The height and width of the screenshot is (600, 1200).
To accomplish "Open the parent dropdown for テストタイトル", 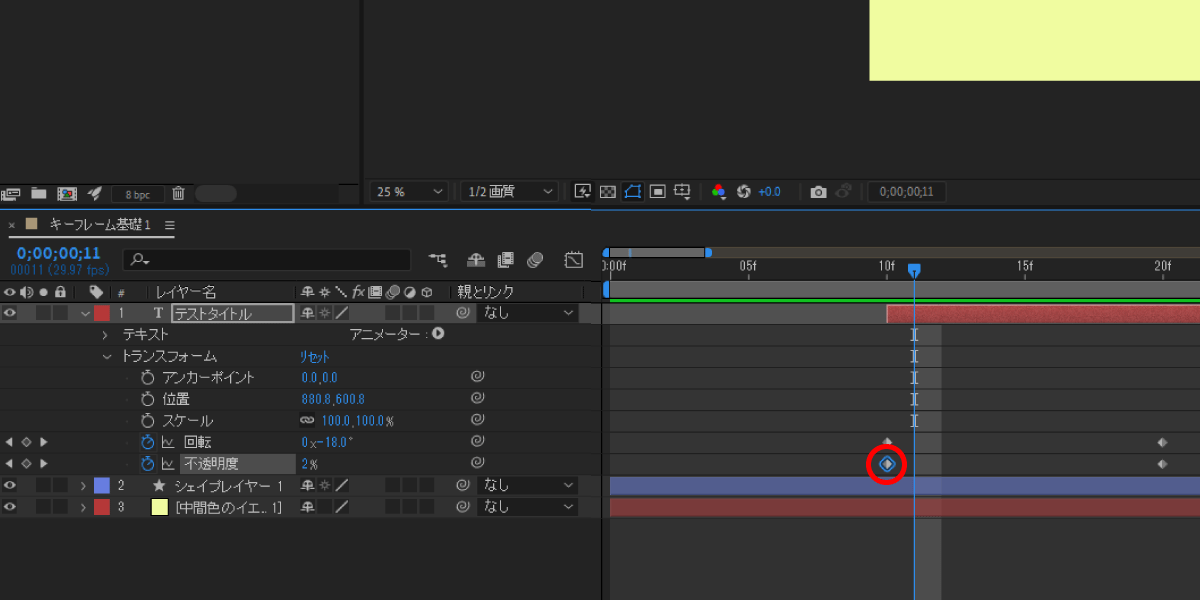I will 528,313.
